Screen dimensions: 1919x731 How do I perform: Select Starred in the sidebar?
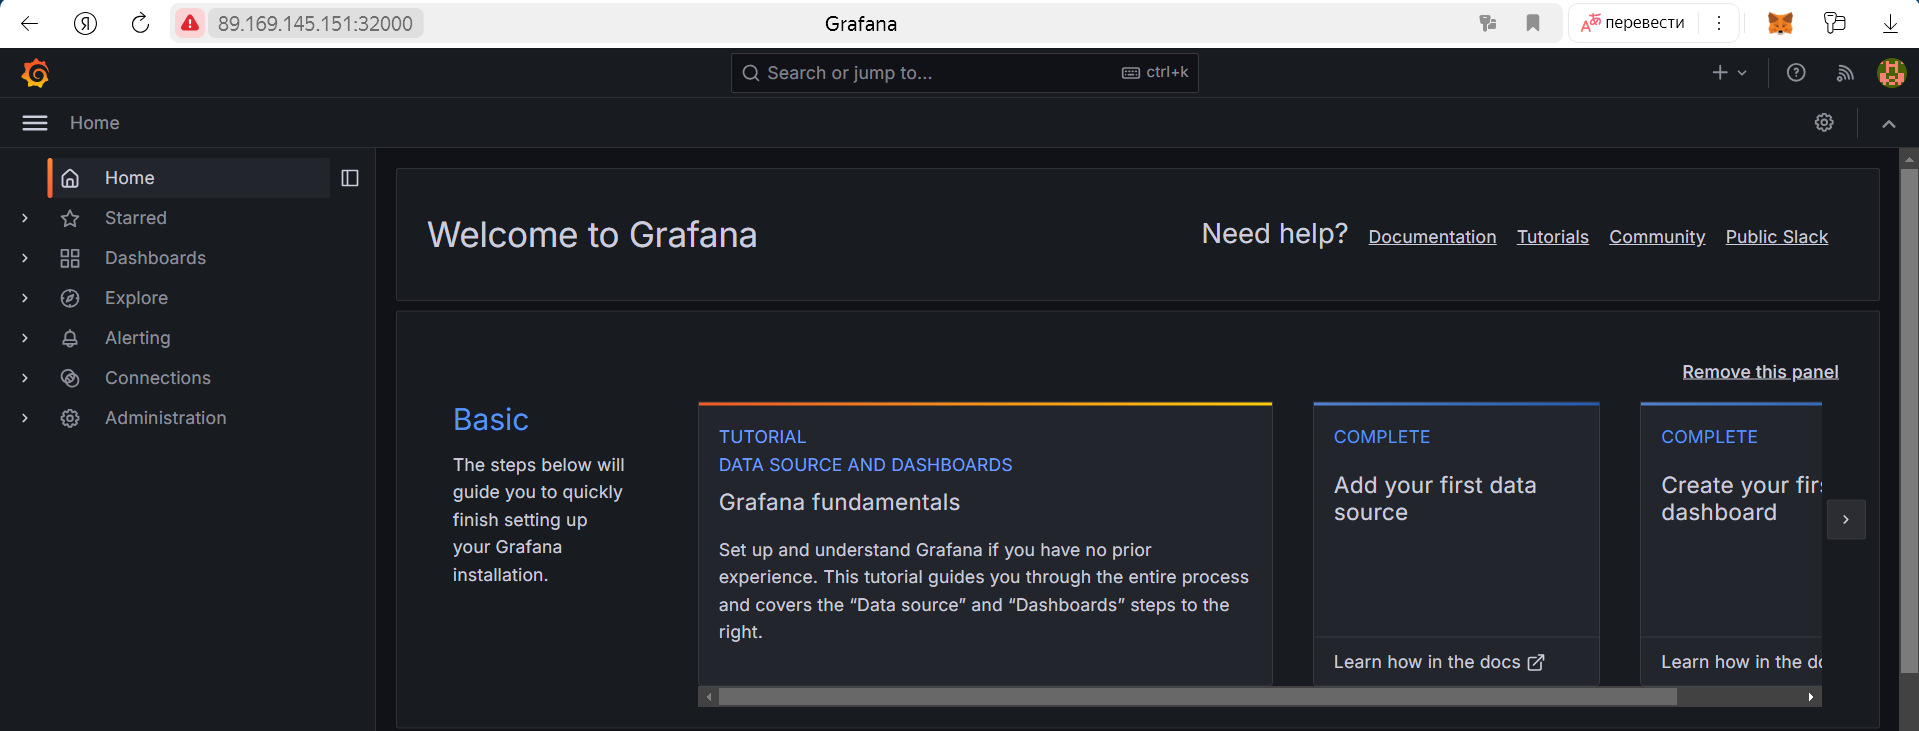point(136,218)
